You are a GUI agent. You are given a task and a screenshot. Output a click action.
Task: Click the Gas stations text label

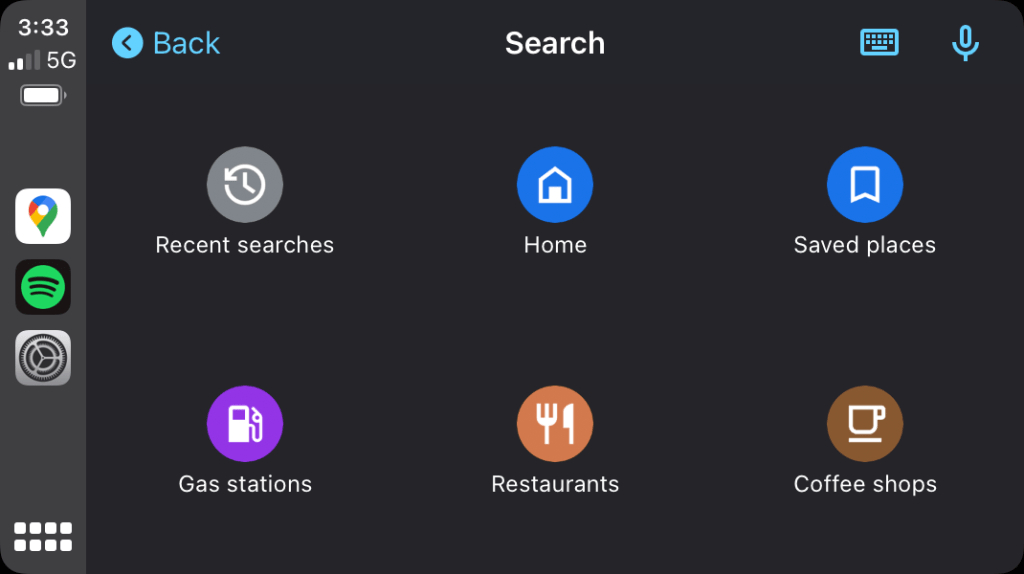pos(245,484)
